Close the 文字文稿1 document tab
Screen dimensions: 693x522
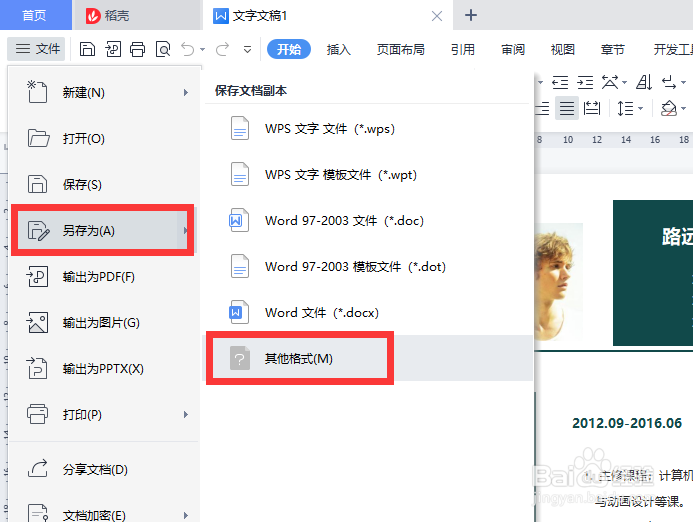[x=437, y=16]
